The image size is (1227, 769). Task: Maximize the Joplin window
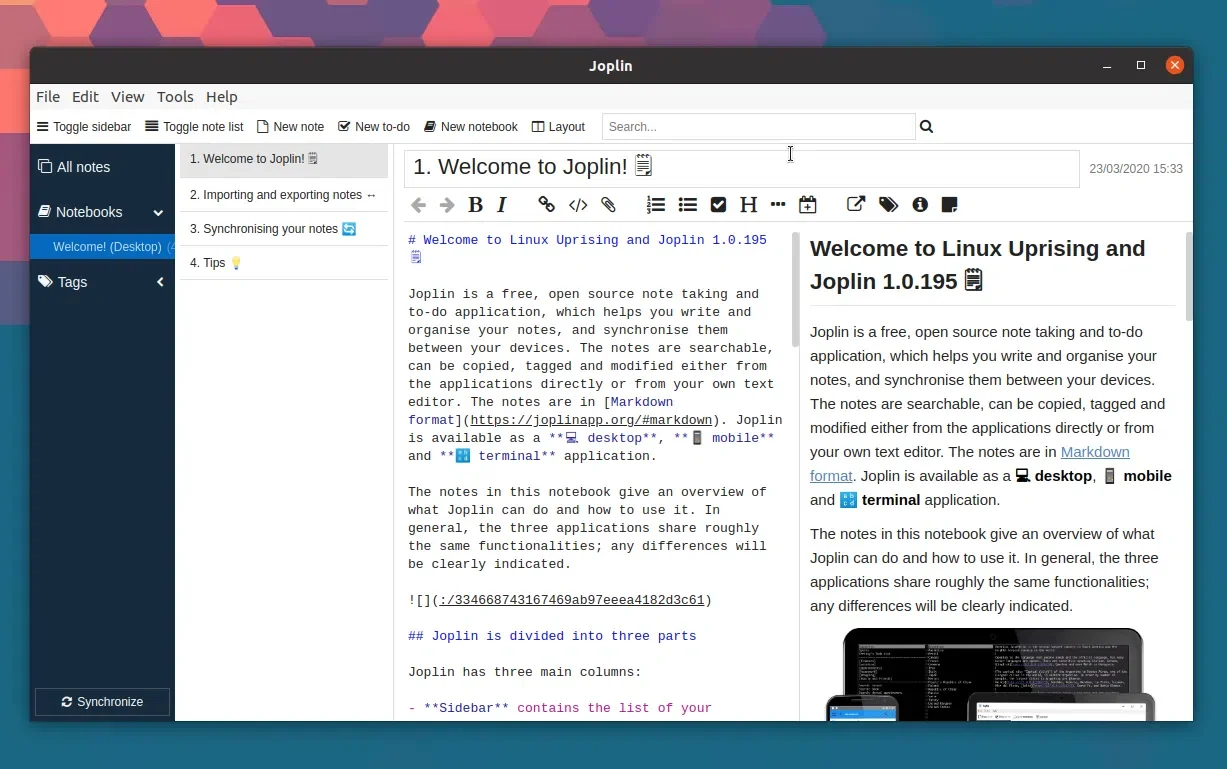1141,65
